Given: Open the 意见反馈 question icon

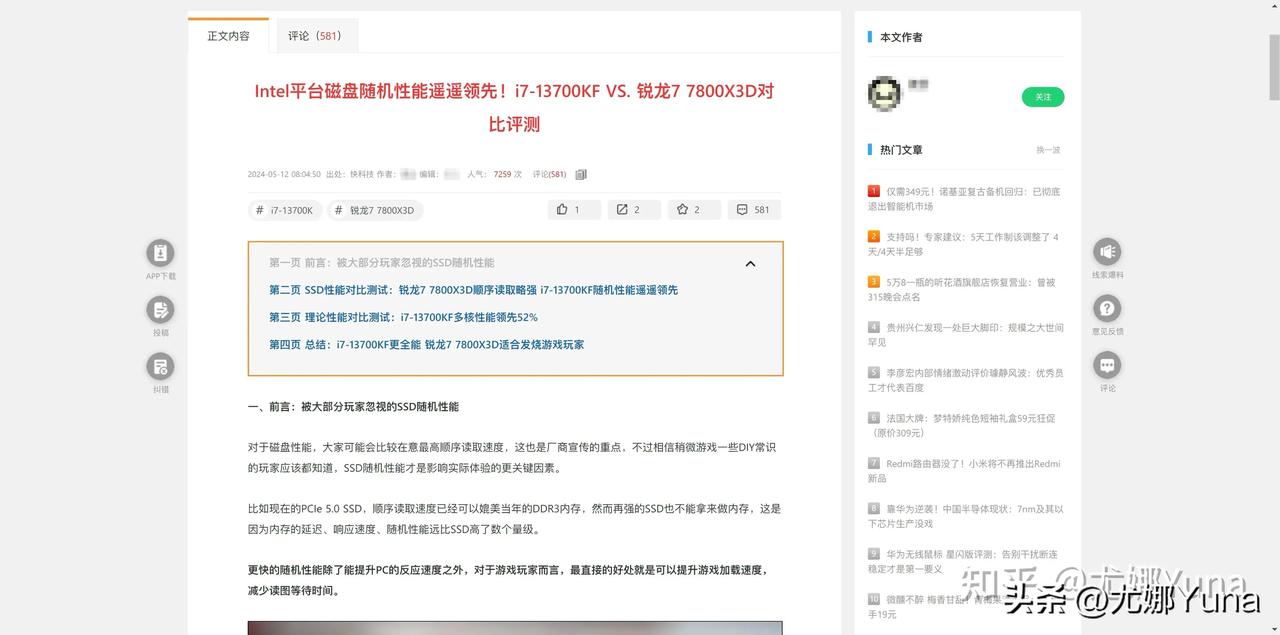Looking at the screenshot, I should coord(1107,308).
